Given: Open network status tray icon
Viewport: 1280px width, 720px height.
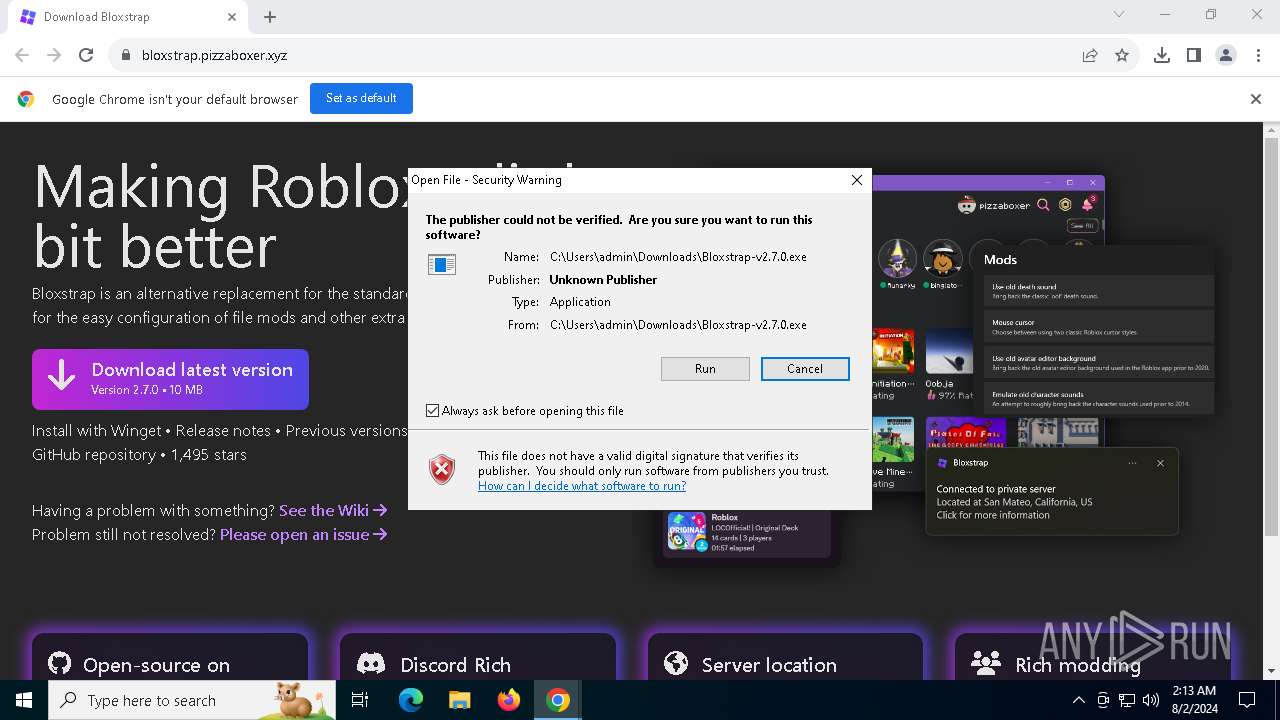Looking at the screenshot, I should coord(1127,700).
